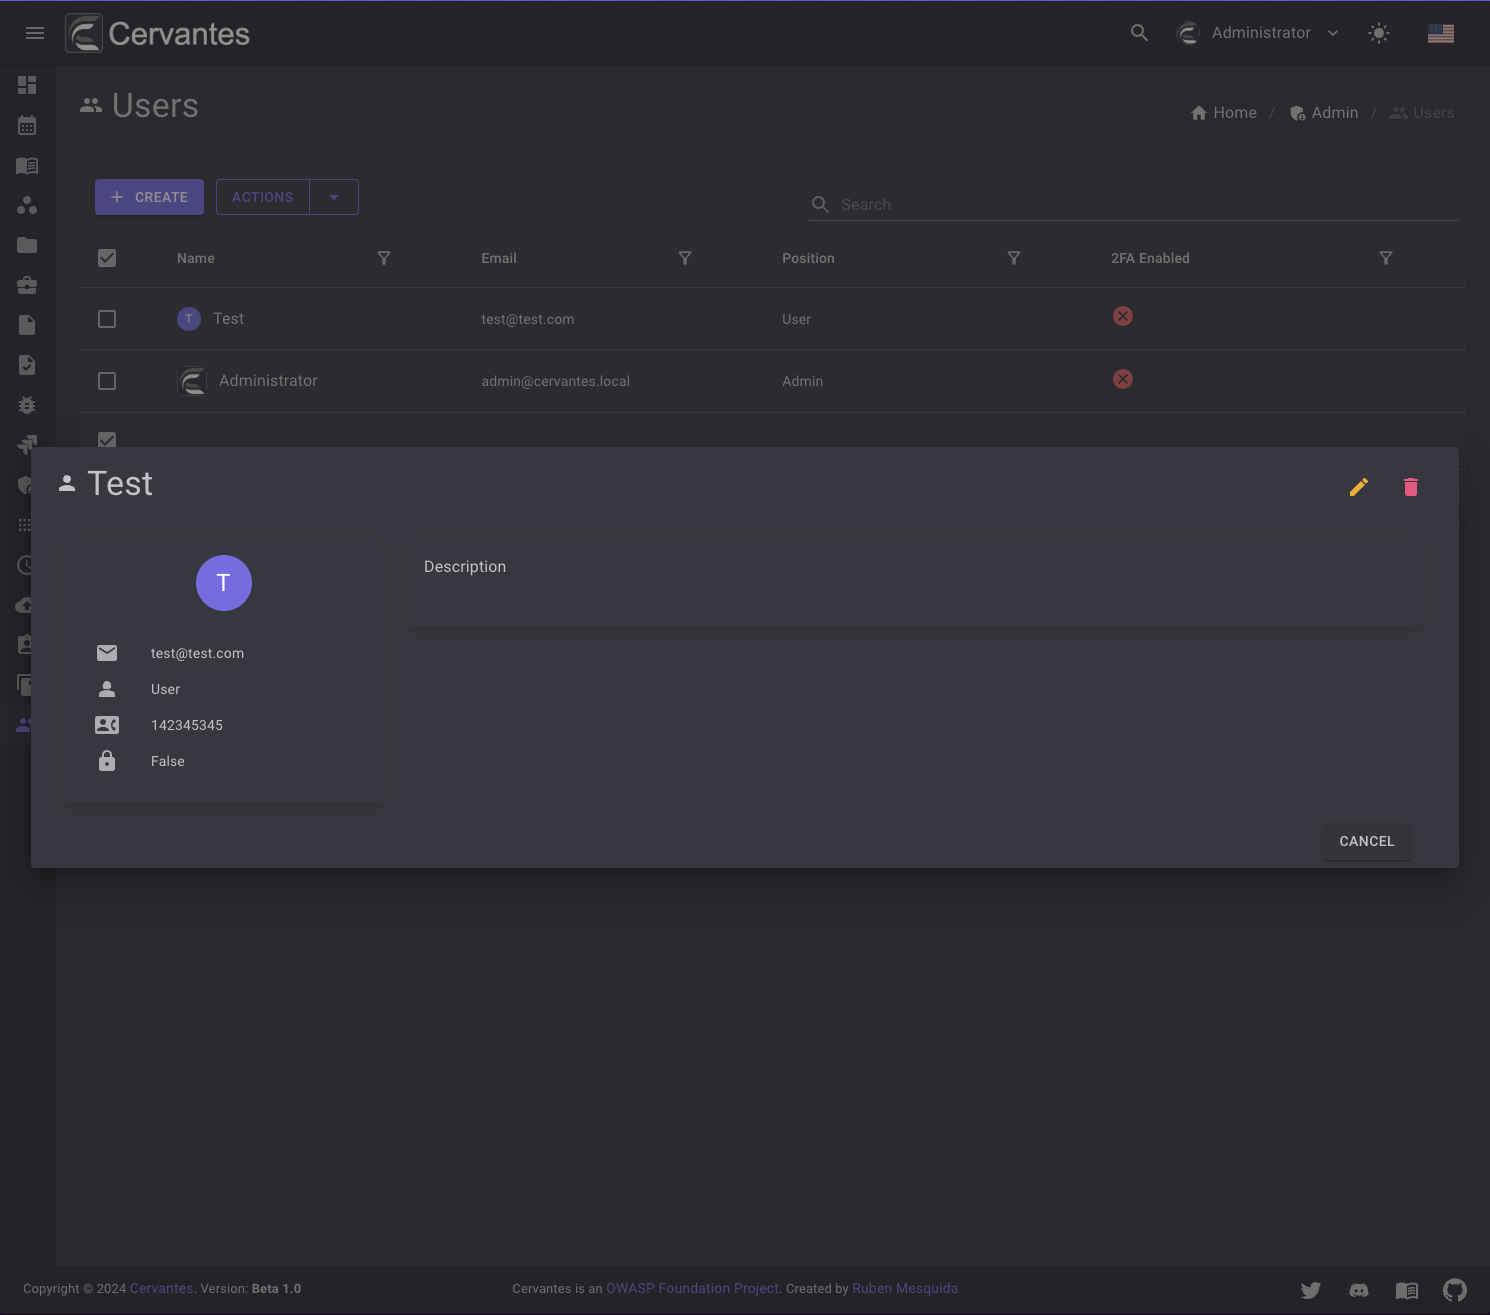The width and height of the screenshot is (1490, 1315).
Task: Click the search magnifier in users table
Action: click(820, 204)
